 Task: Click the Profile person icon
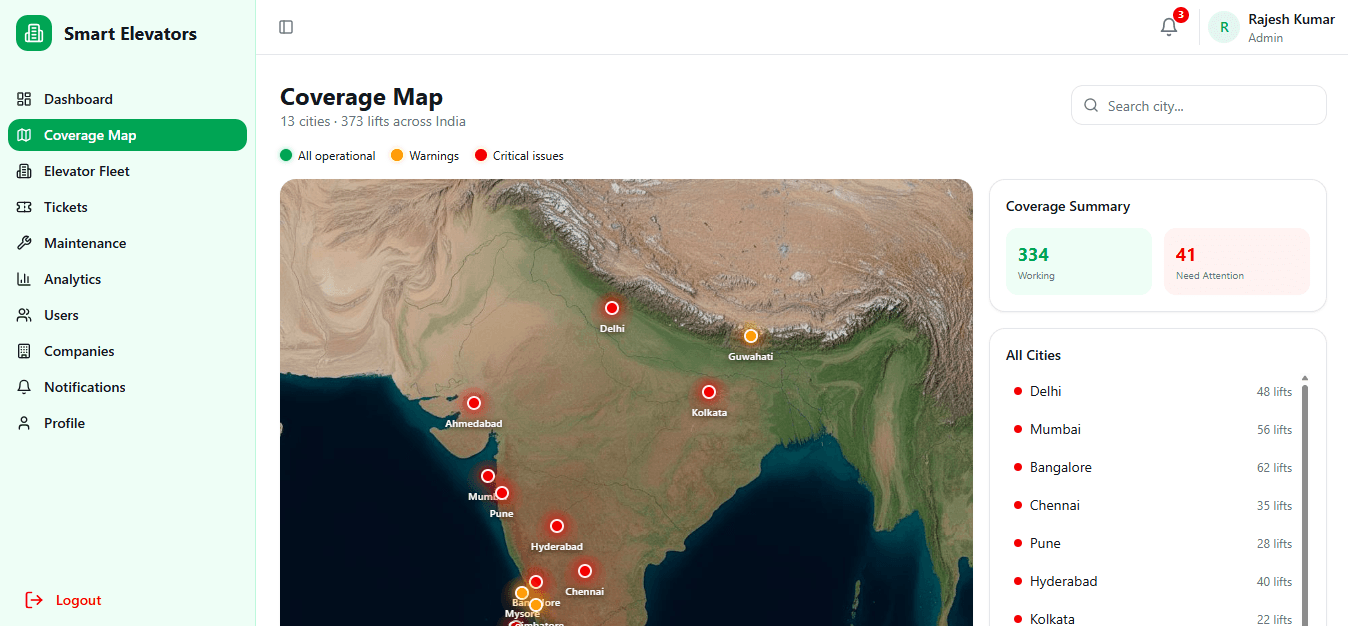24,423
